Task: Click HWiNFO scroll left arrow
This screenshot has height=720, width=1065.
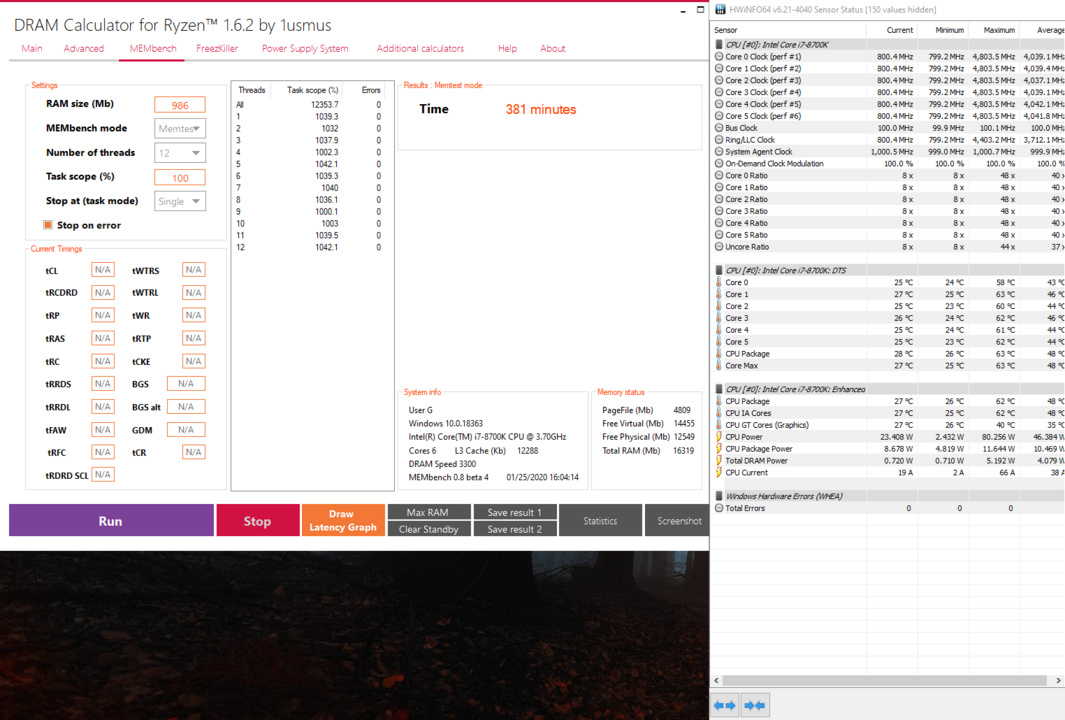Action: (717, 680)
